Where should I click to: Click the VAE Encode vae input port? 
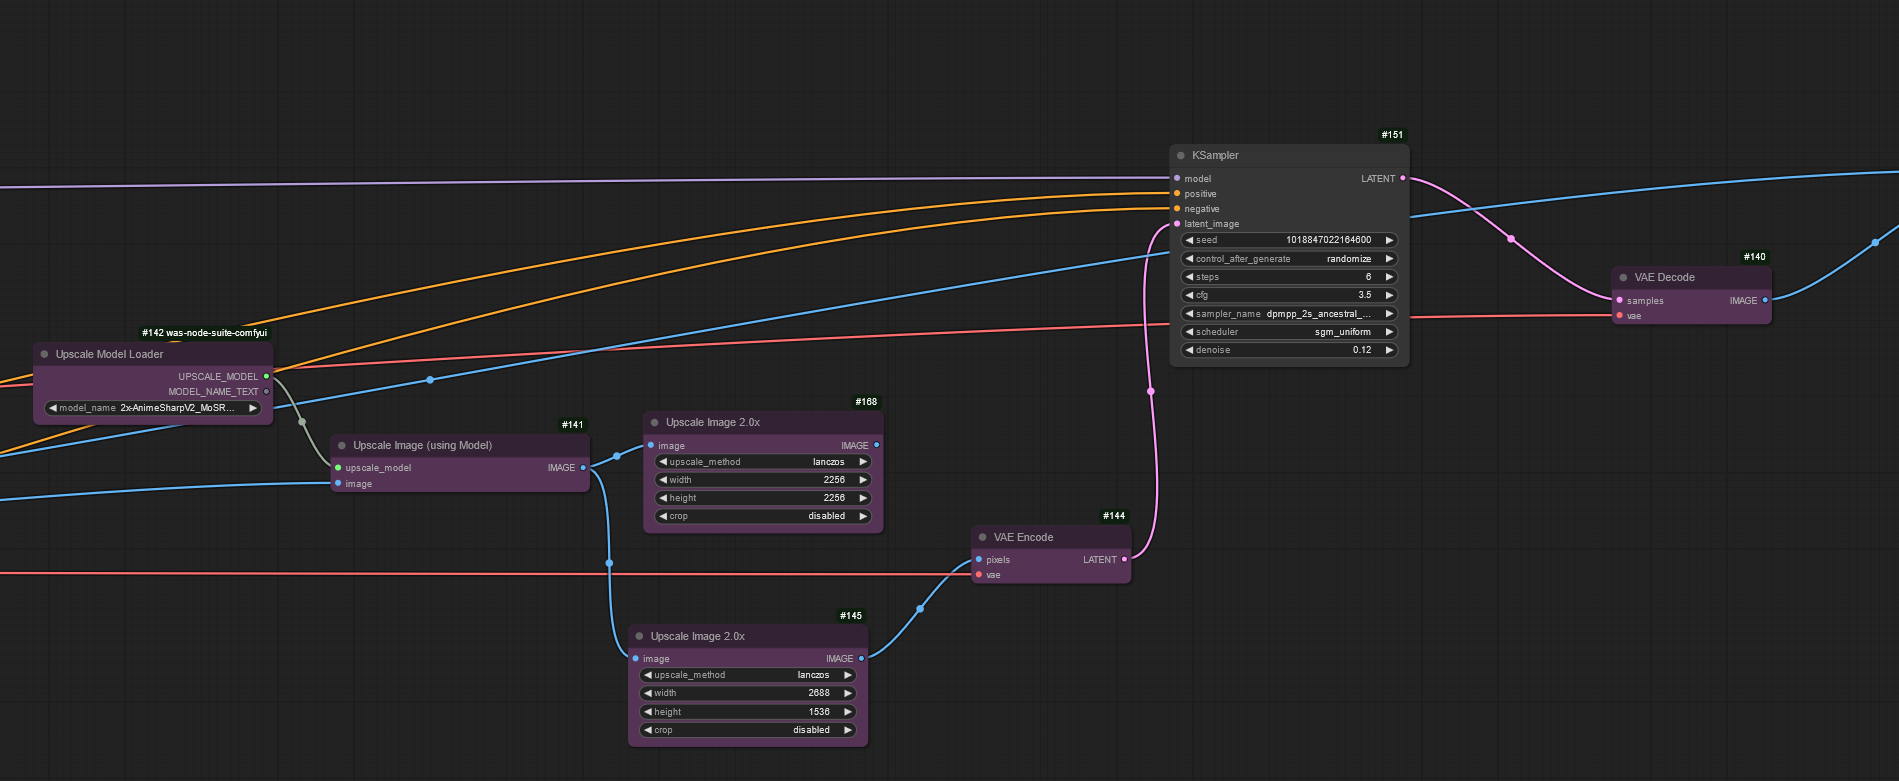(x=979, y=574)
